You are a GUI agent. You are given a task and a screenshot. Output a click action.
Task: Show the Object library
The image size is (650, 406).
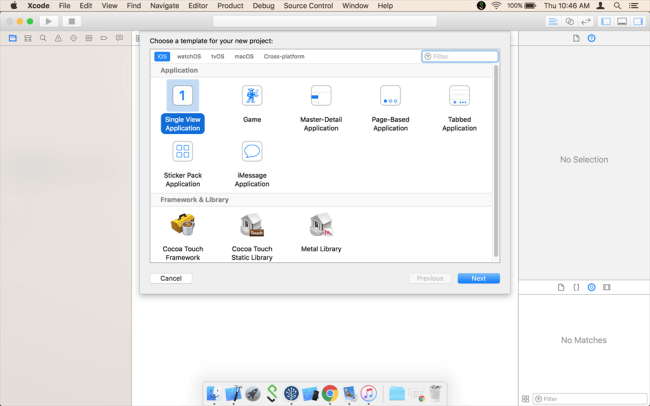coord(592,287)
